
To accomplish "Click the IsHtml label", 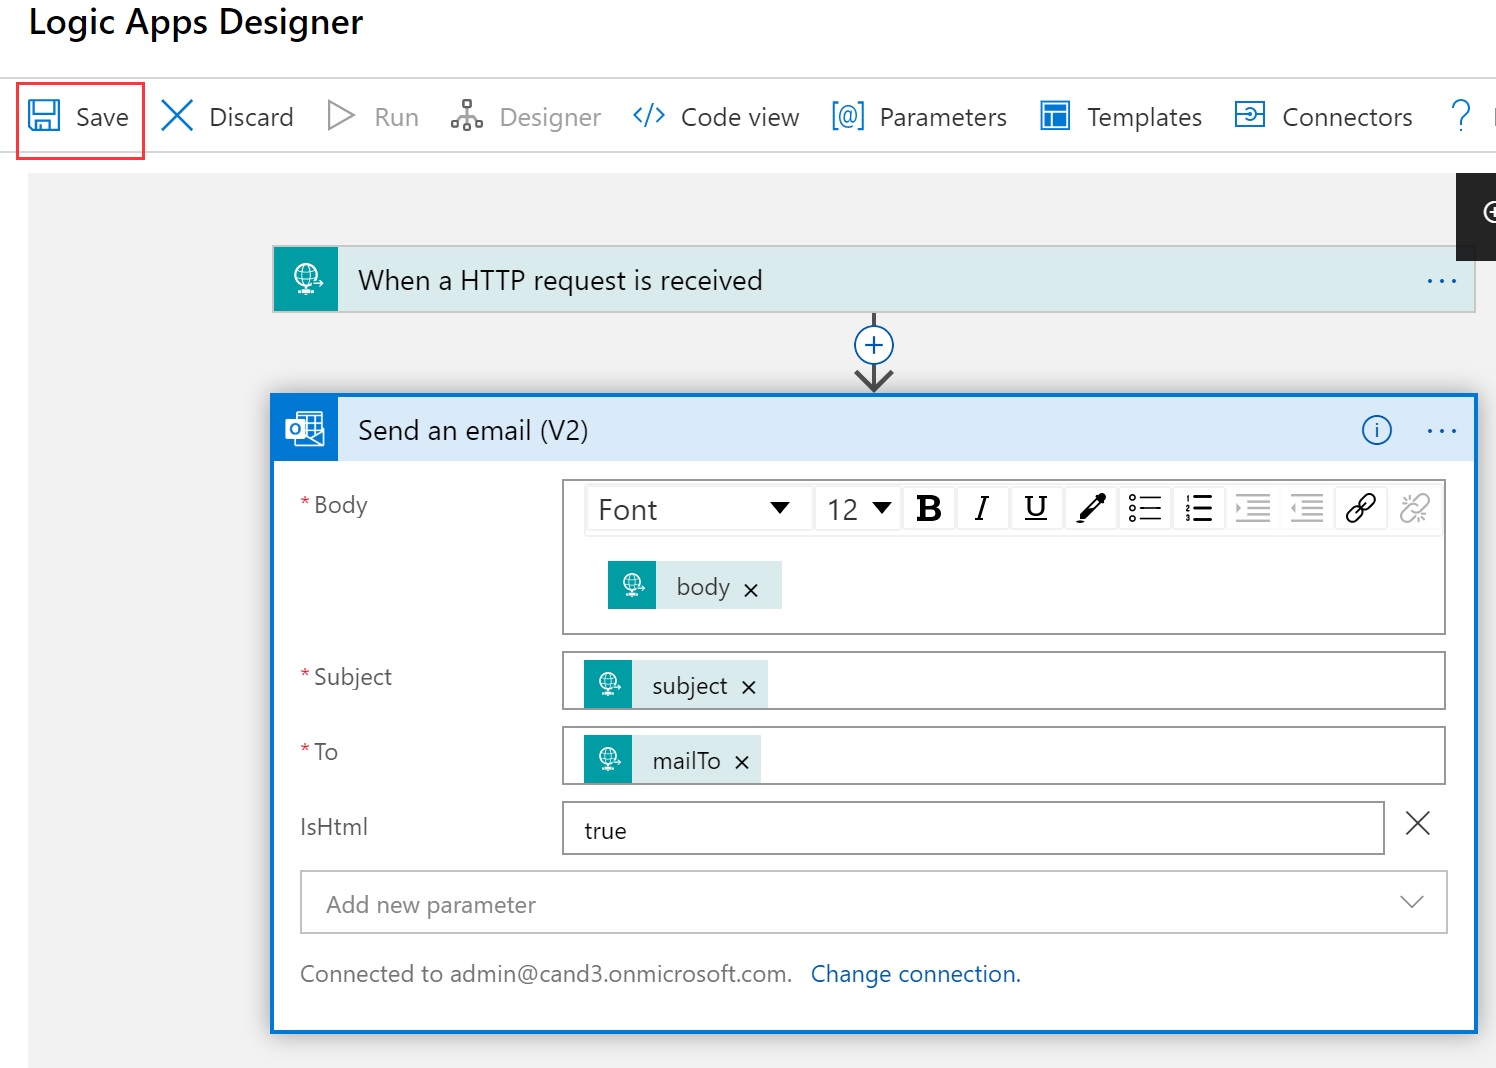I will 334,827.
